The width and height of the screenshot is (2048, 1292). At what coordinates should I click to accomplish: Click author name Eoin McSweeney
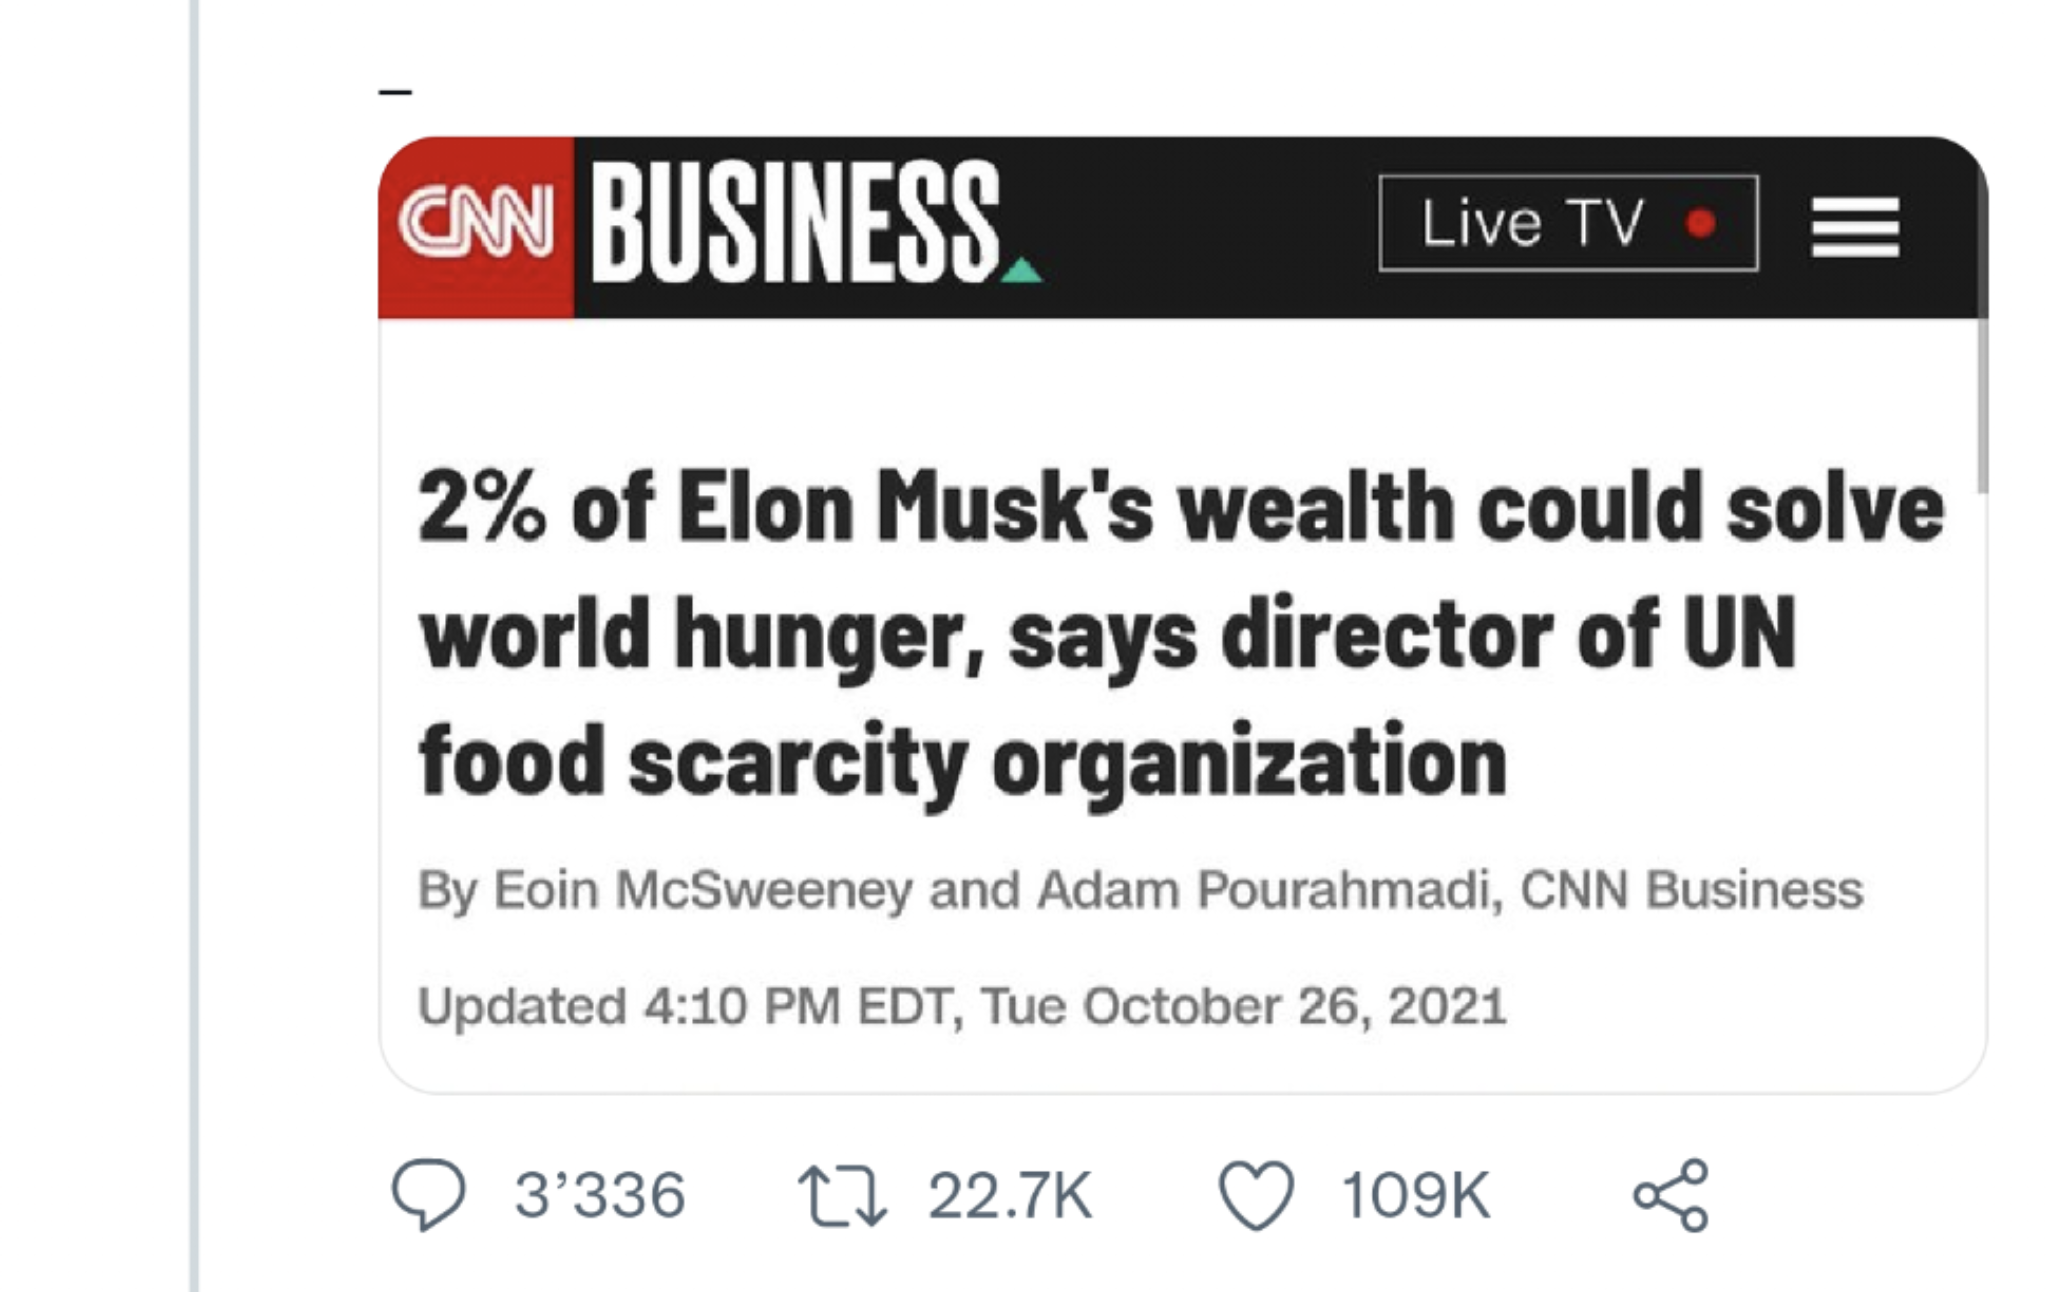(702, 890)
